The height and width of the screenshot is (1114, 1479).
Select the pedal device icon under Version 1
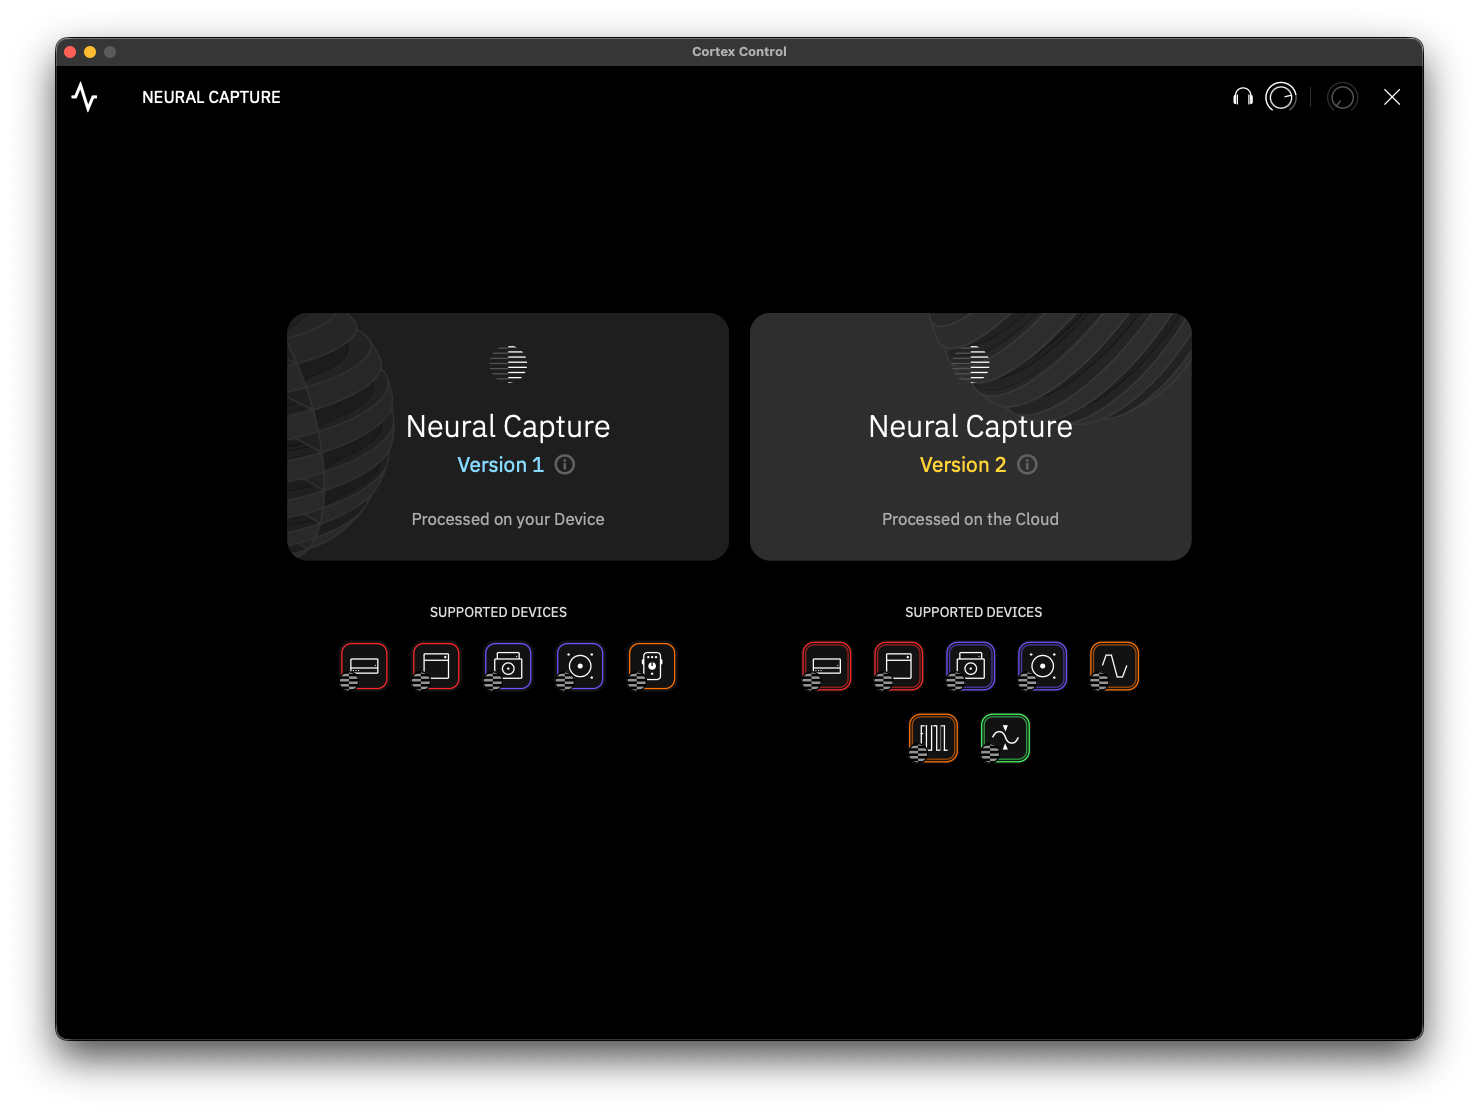pos(651,666)
